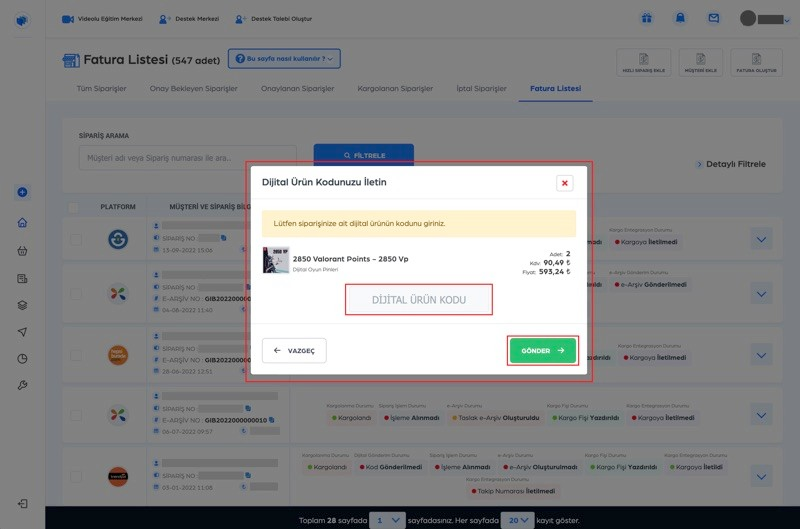Expand Detaylı Filtrele options
The height and width of the screenshot is (529, 800).
(x=731, y=164)
